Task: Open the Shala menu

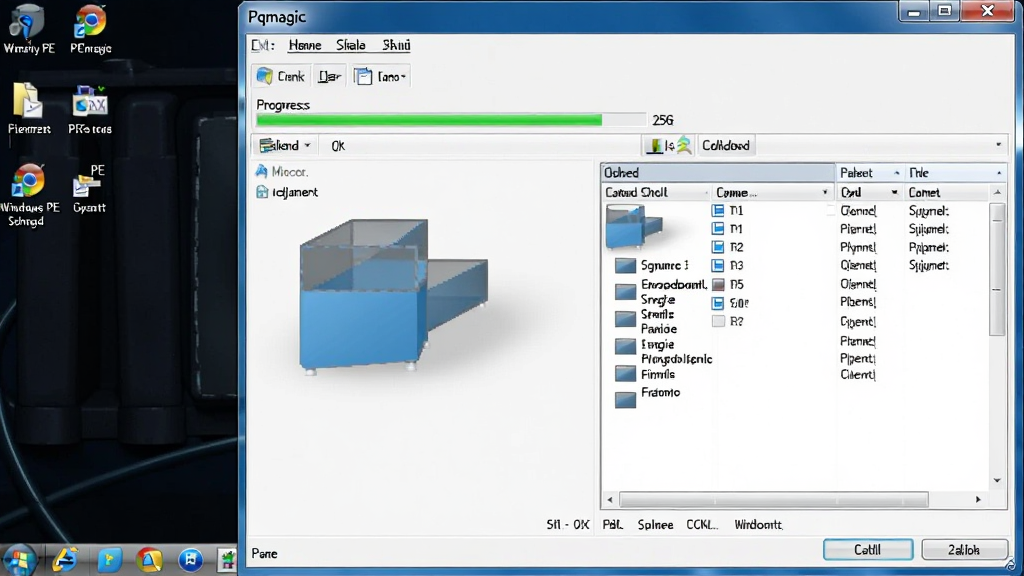Action: (351, 45)
